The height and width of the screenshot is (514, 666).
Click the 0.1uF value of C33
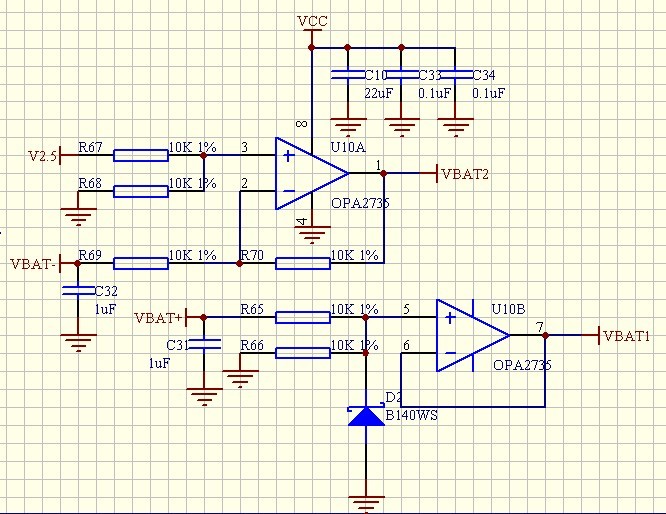click(x=435, y=93)
